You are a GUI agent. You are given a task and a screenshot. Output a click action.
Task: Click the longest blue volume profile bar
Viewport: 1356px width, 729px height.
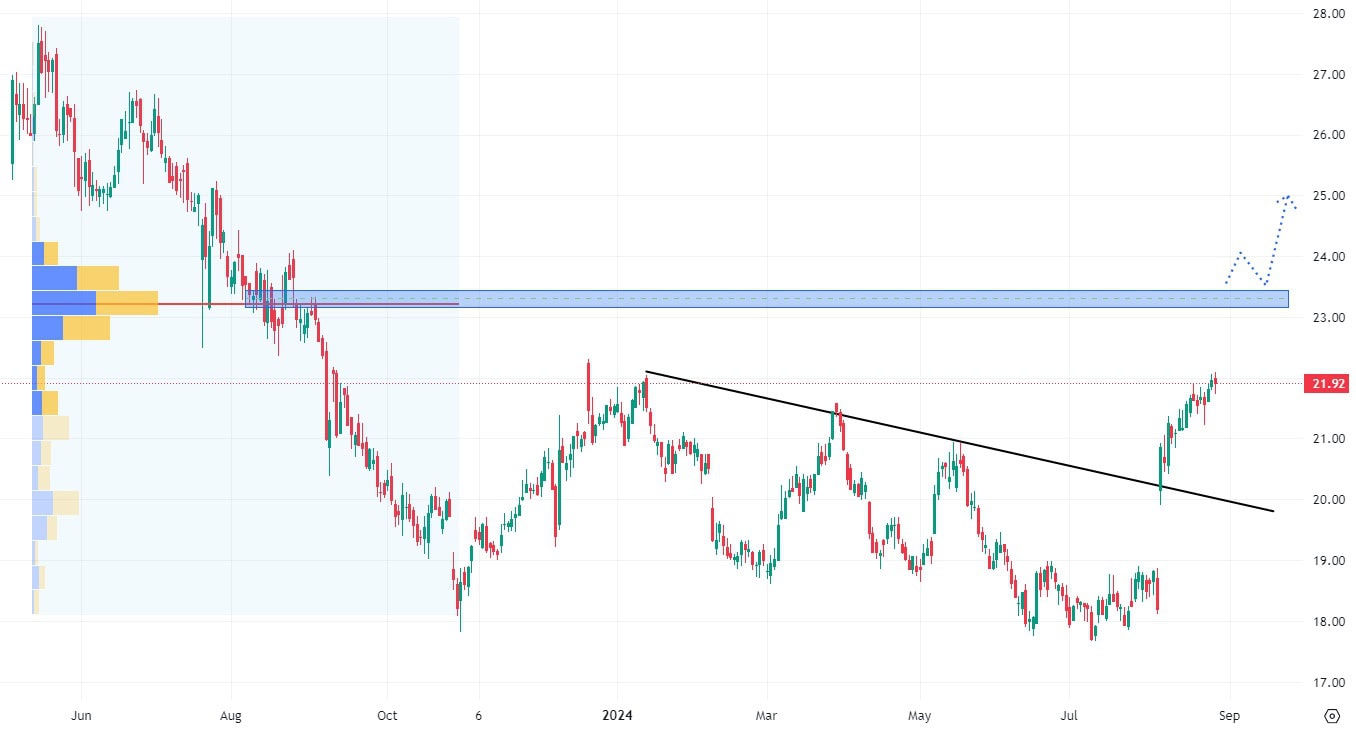tap(64, 302)
